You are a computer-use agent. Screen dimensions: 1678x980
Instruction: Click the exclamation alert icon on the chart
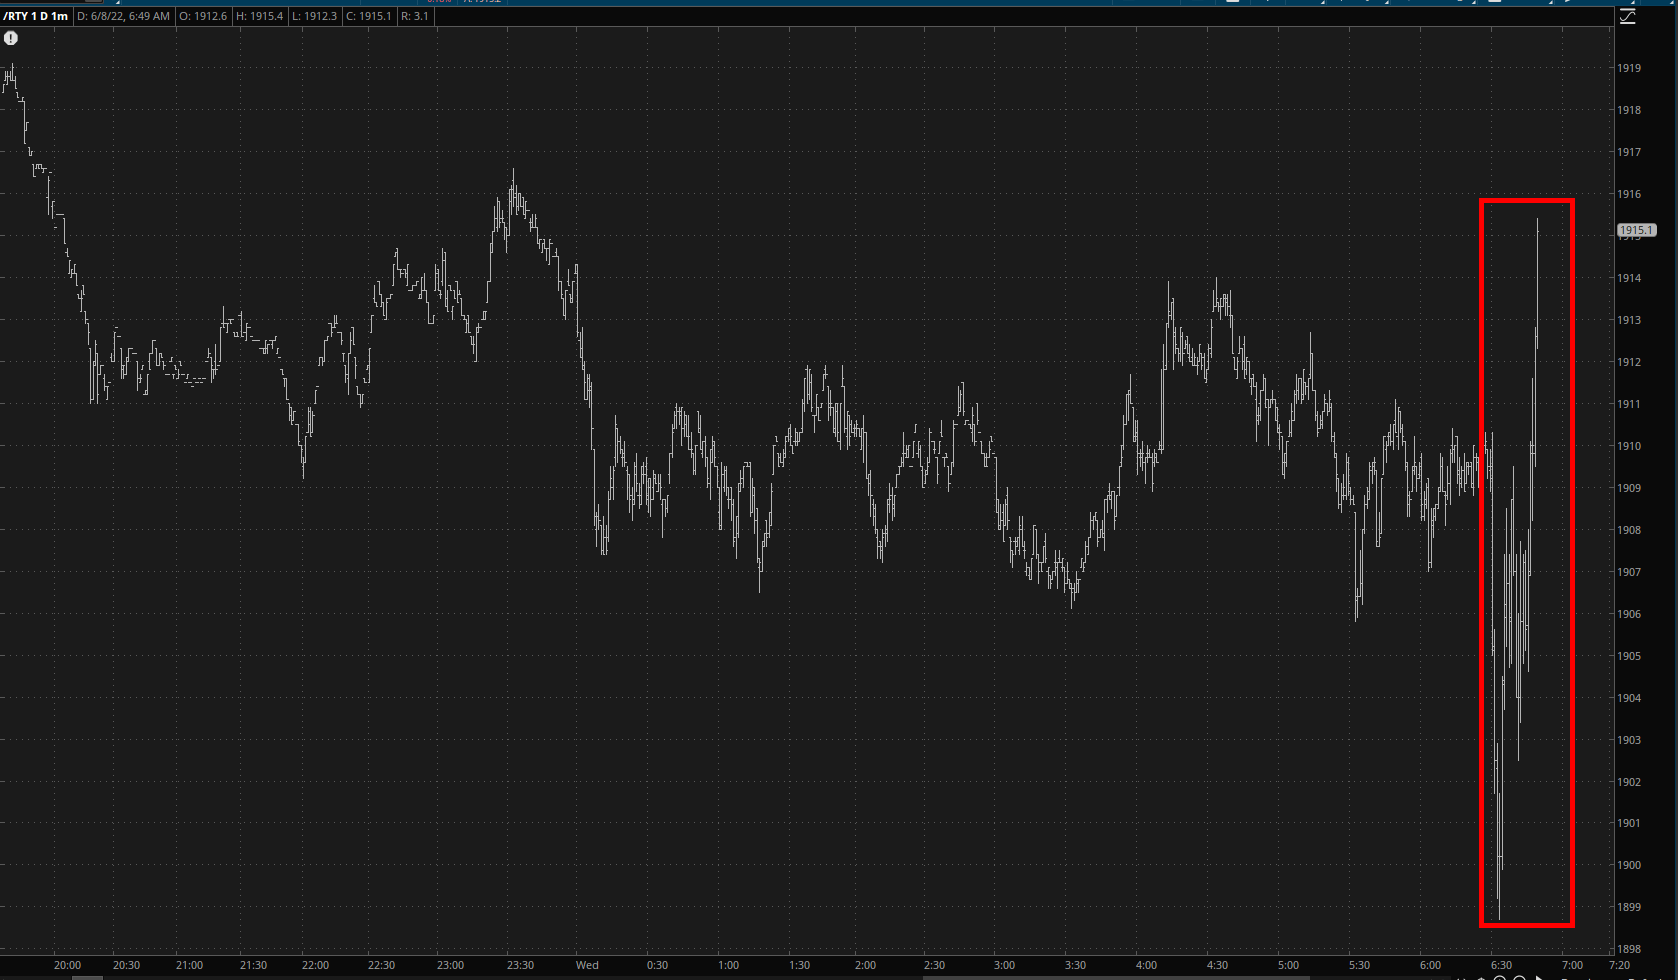click(11, 38)
